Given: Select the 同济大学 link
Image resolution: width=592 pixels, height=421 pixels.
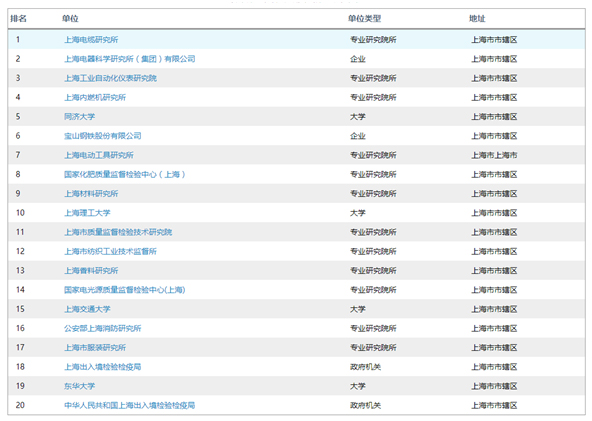Looking at the screenshot, I should [x=79, y=117].
